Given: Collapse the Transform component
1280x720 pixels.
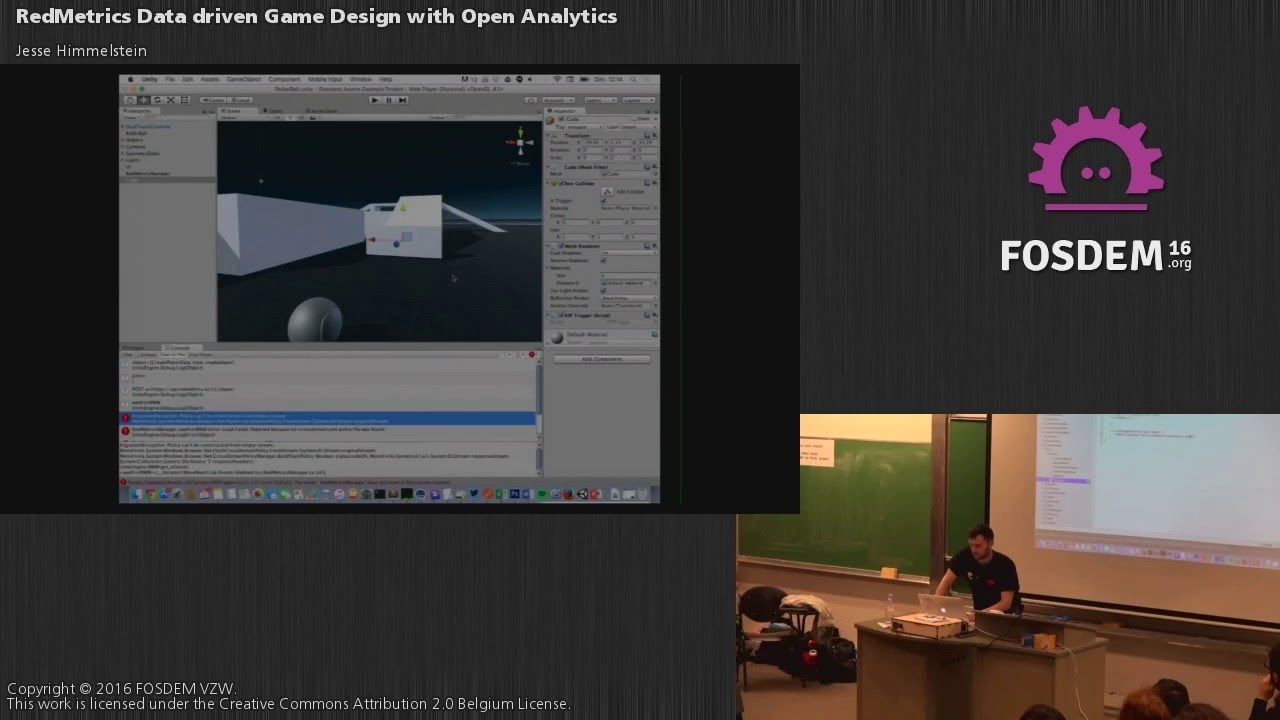Looking at the screenshot, I should (548, 136).
